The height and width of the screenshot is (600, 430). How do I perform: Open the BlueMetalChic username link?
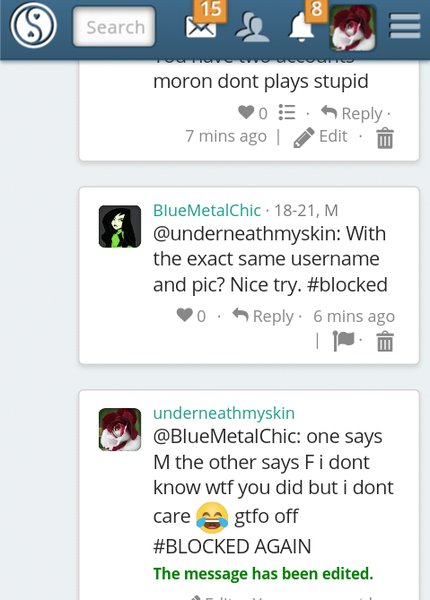point(207,210)
